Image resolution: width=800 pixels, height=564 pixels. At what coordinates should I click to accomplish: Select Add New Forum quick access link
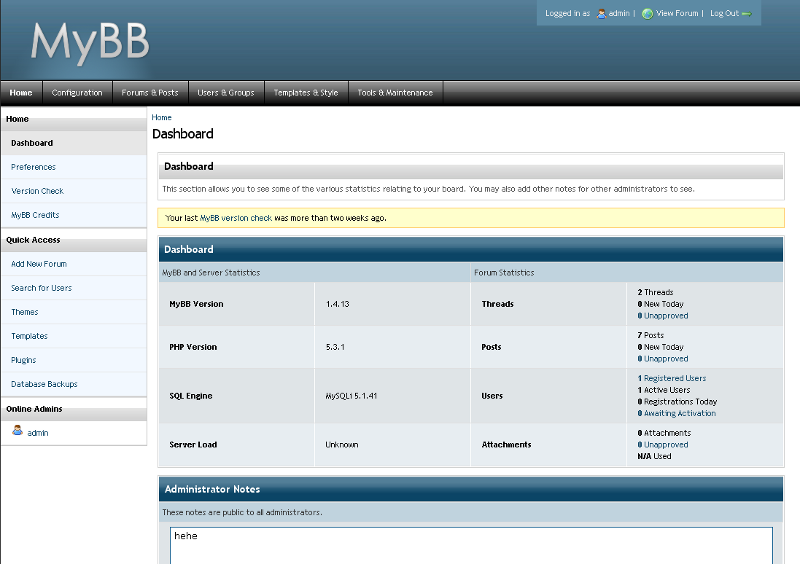click(x=39, y=264)
